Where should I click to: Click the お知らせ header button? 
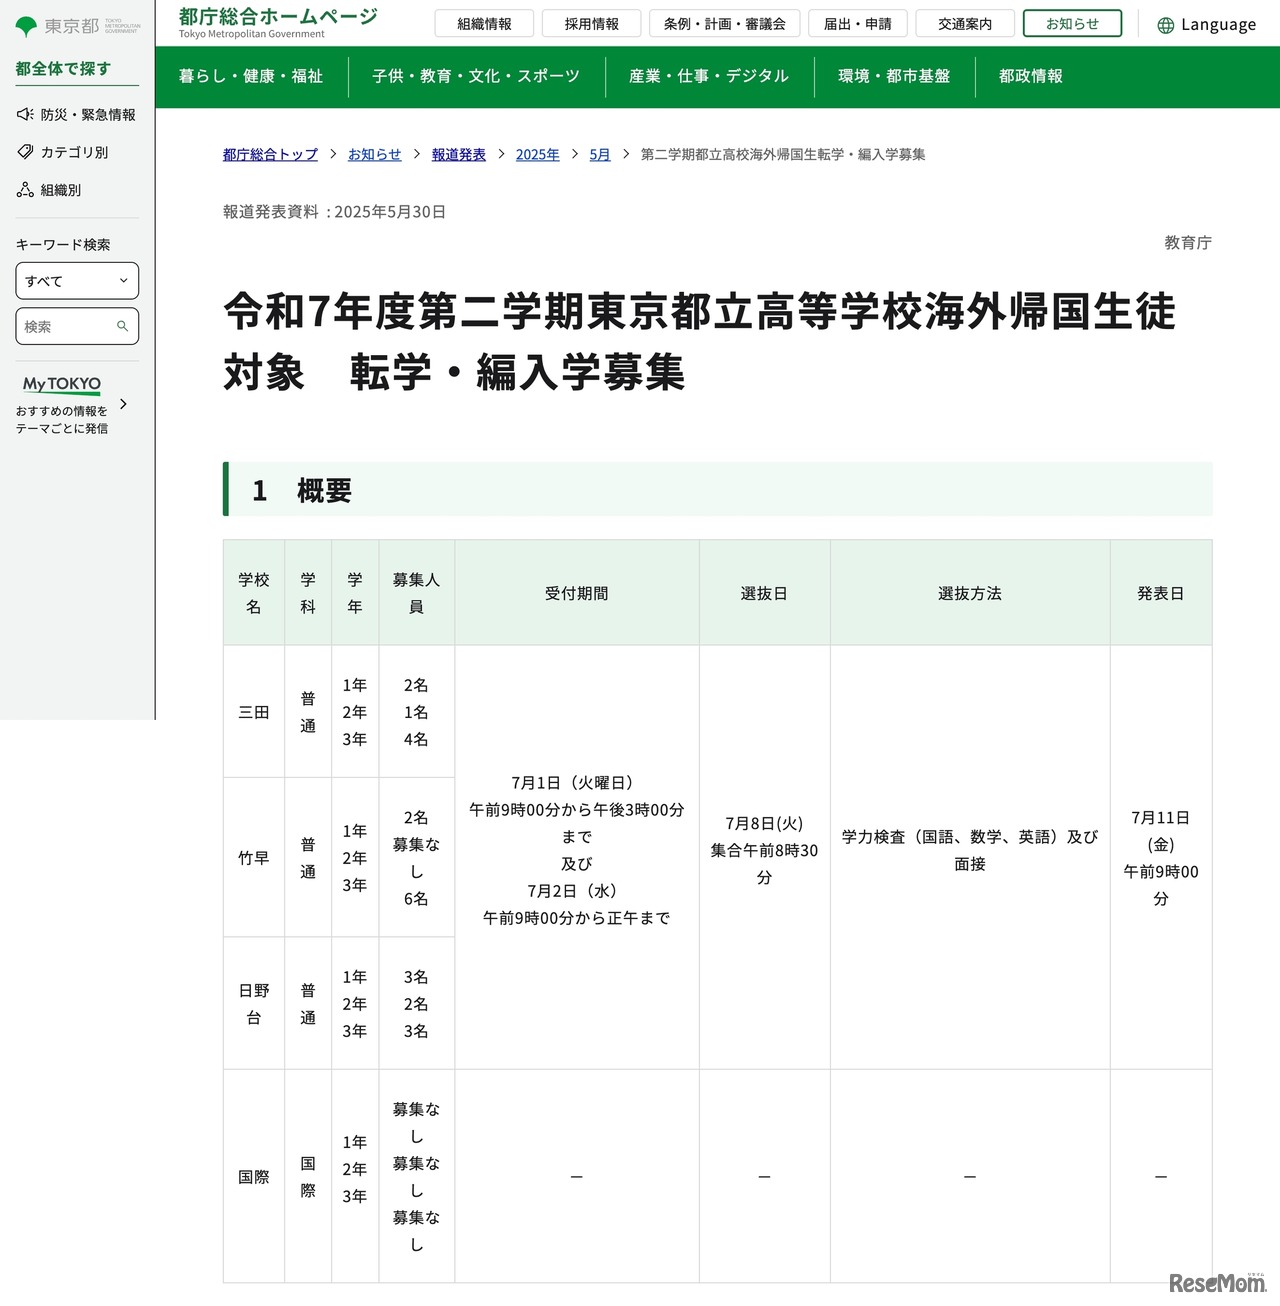[1071, 23]
